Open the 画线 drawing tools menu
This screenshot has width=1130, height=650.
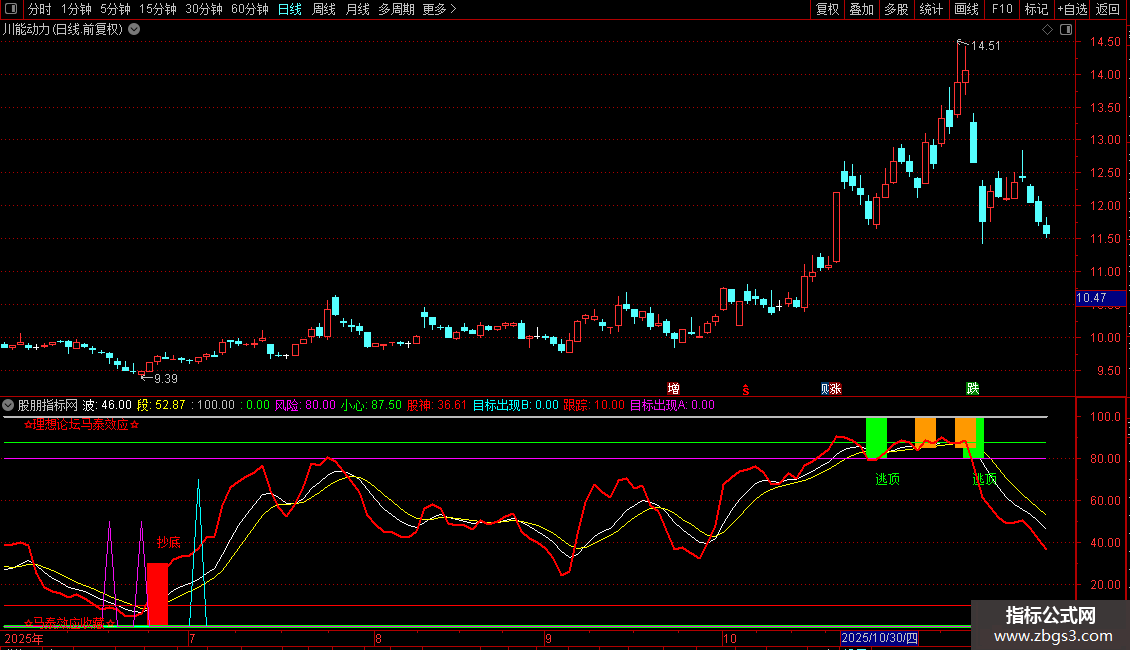[966, 9]
